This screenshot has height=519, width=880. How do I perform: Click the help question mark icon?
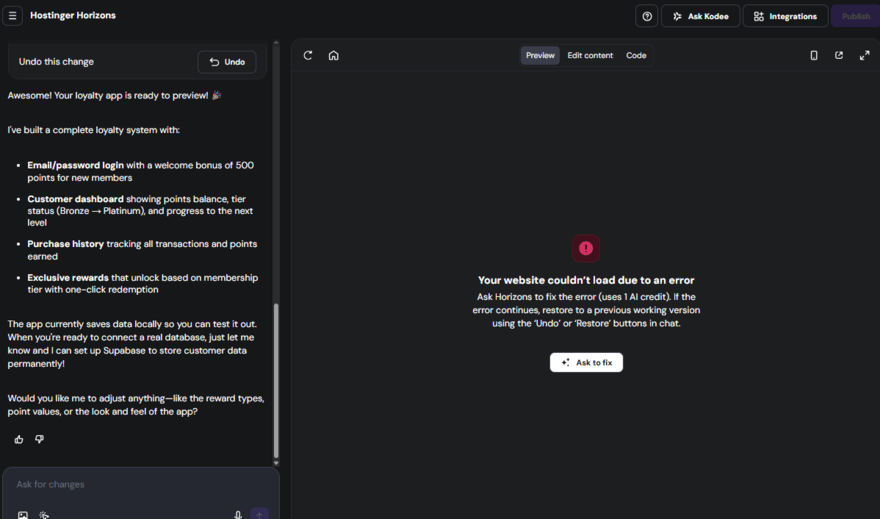tap(647, 16)
